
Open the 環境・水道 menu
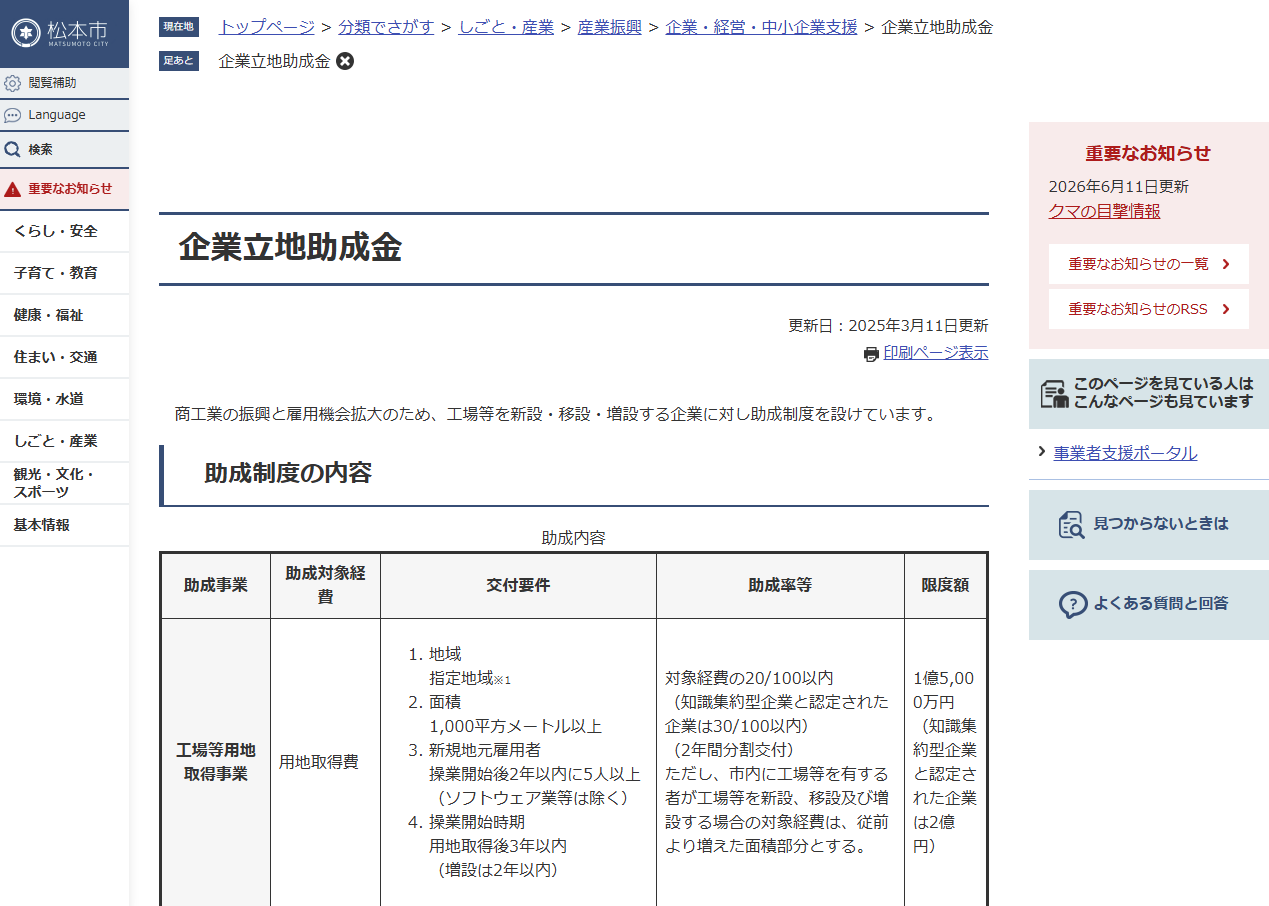pos(65,399)
